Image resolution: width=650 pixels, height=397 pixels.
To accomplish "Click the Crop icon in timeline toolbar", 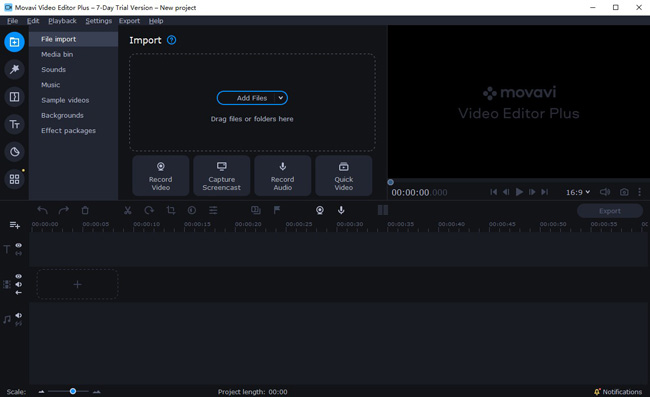I will coord(171,210).
